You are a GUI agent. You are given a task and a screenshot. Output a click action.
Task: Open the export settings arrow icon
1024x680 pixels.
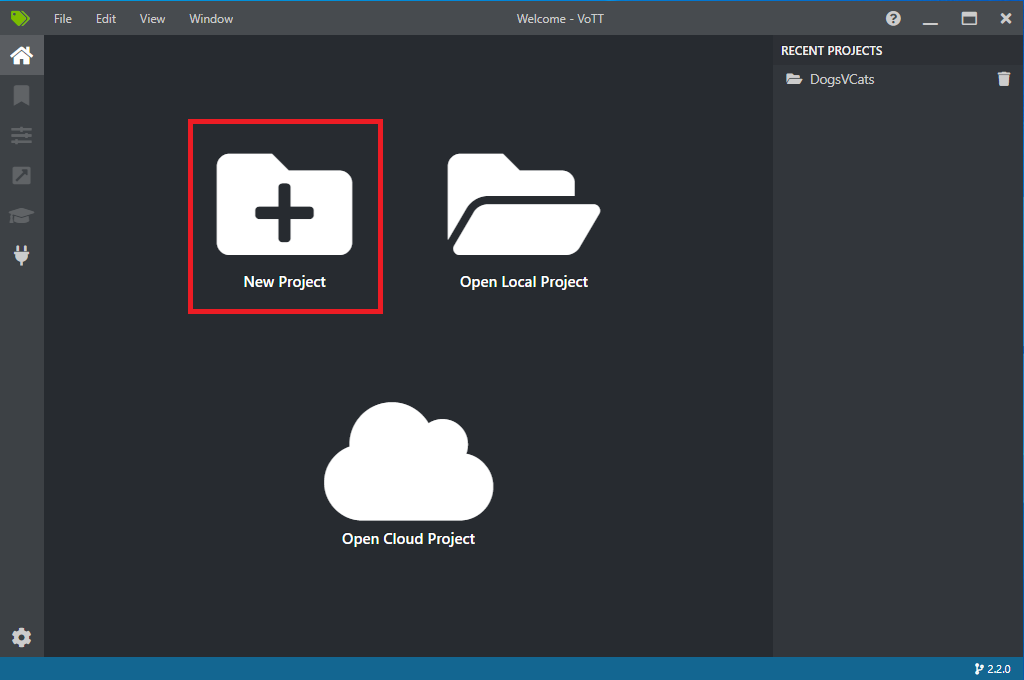pyautogui.click(x=22, y=175)
